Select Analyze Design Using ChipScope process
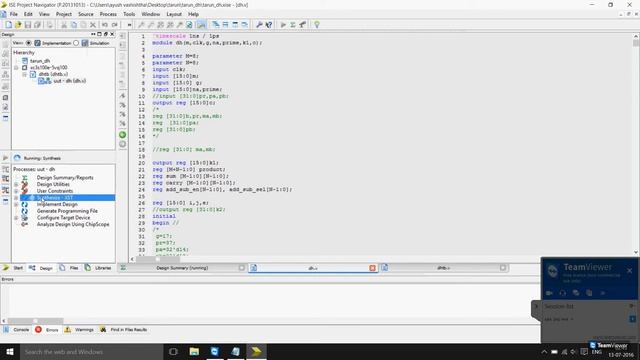 73,224
